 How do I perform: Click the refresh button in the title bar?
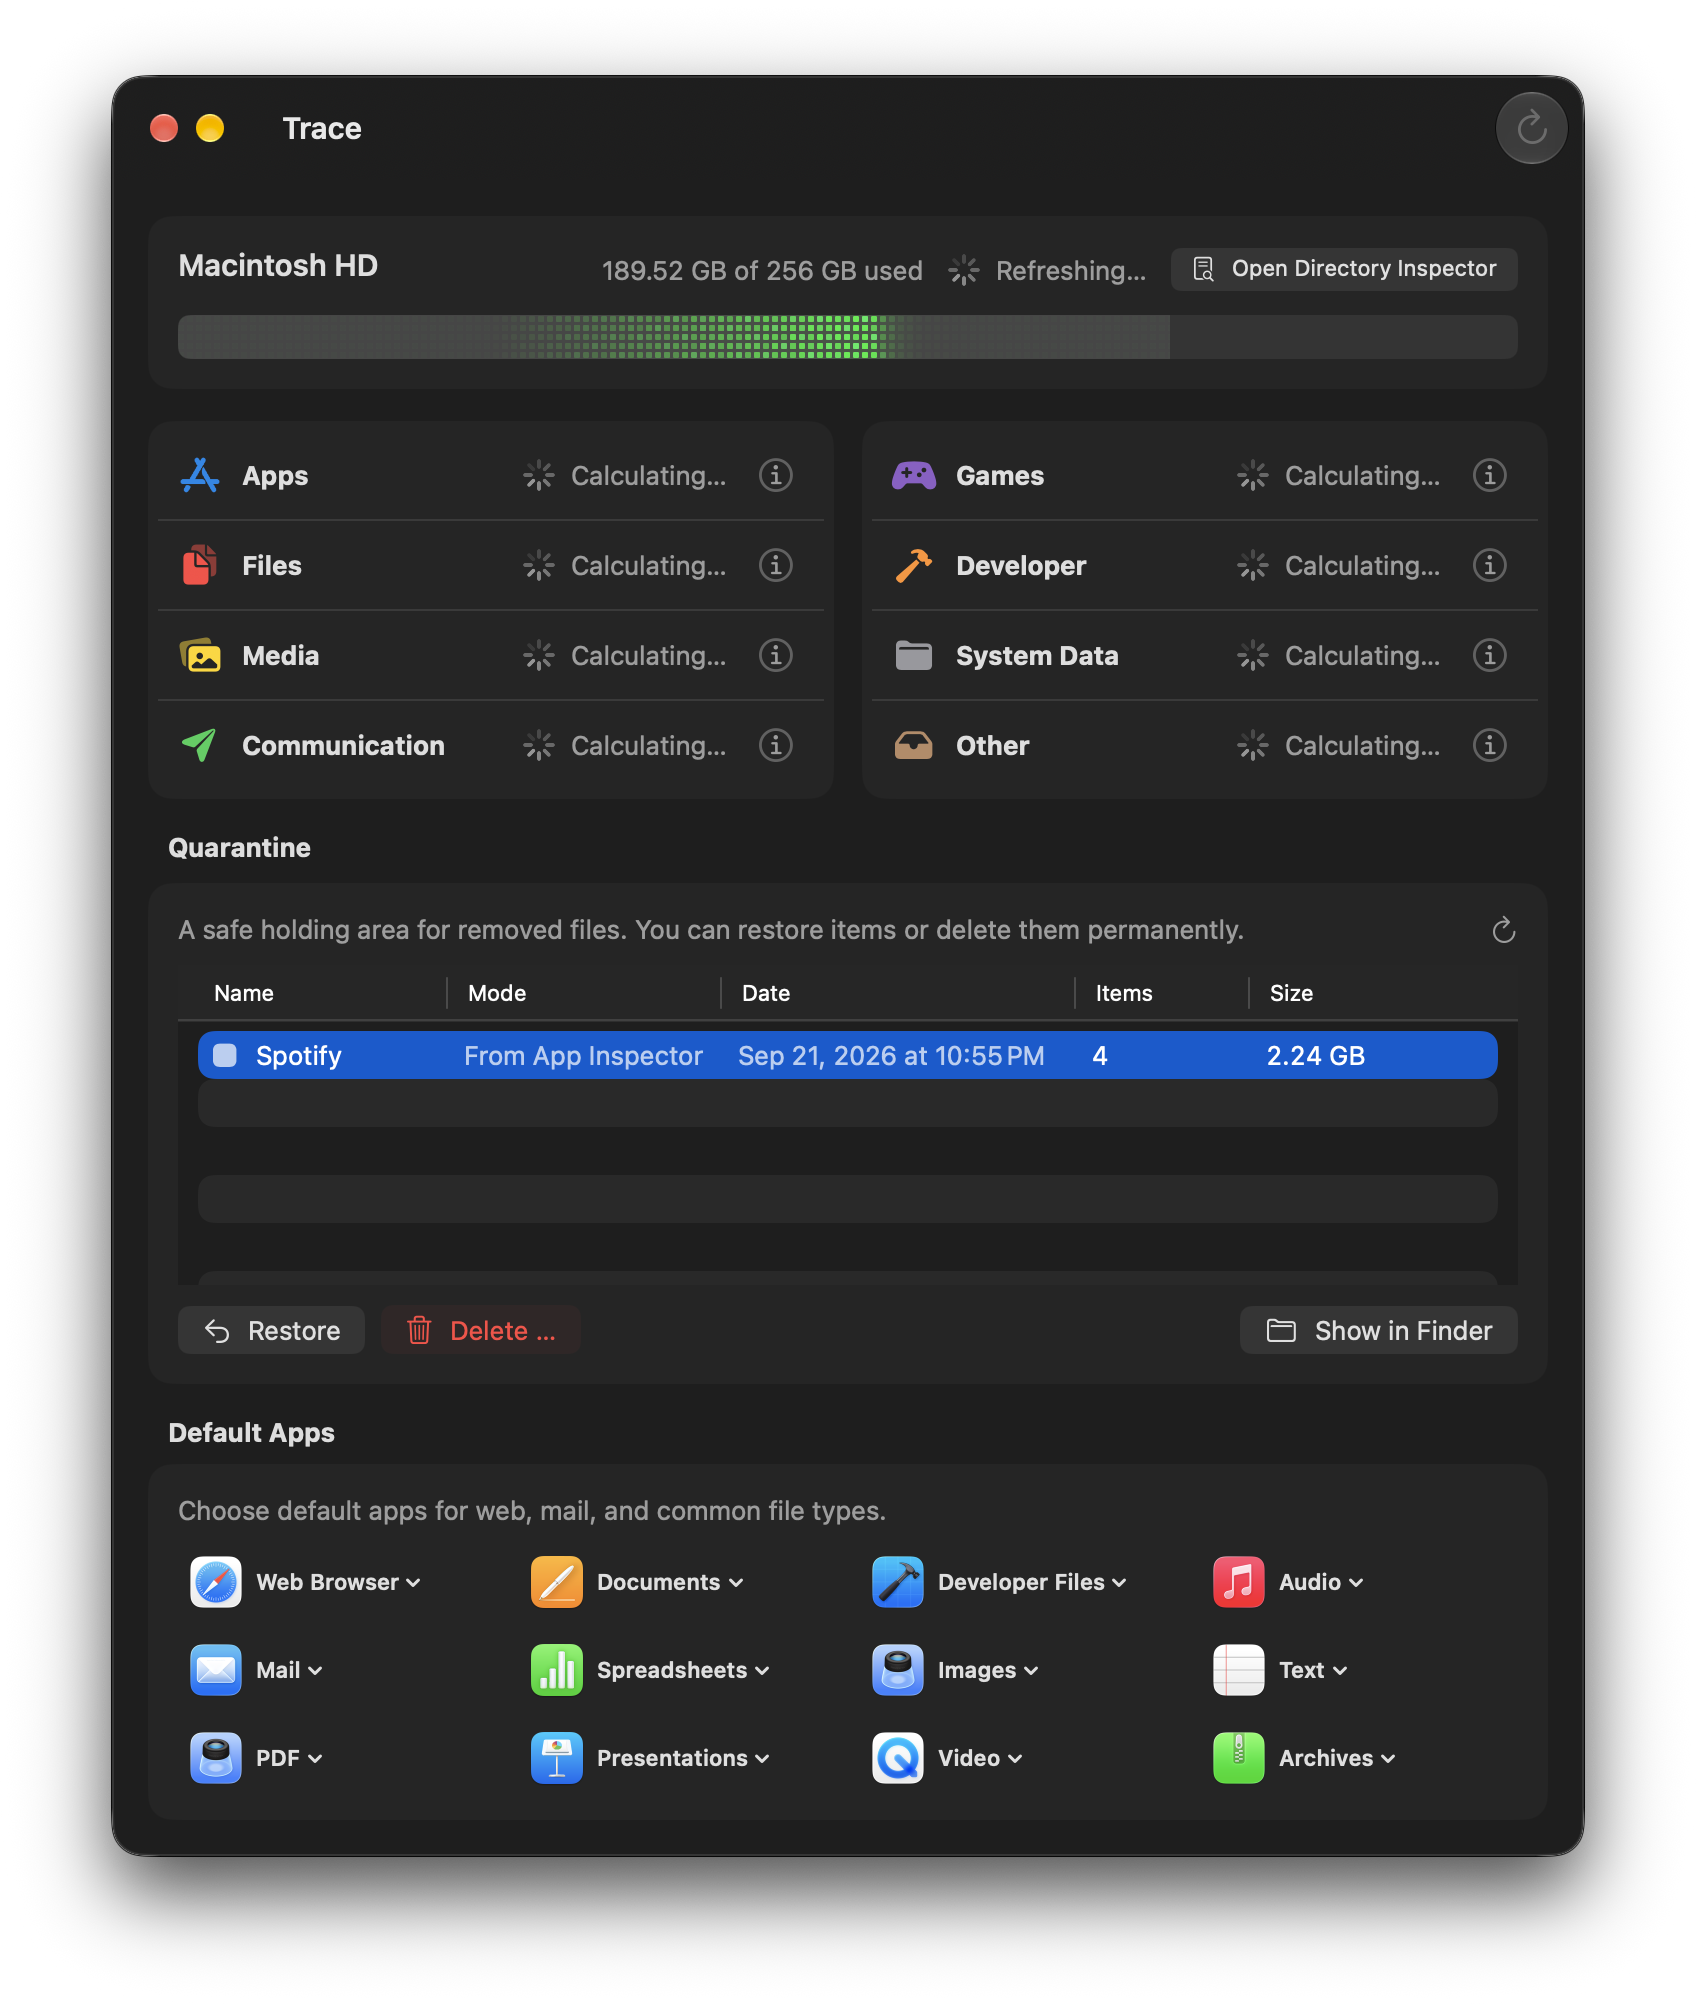(1530, 128)
